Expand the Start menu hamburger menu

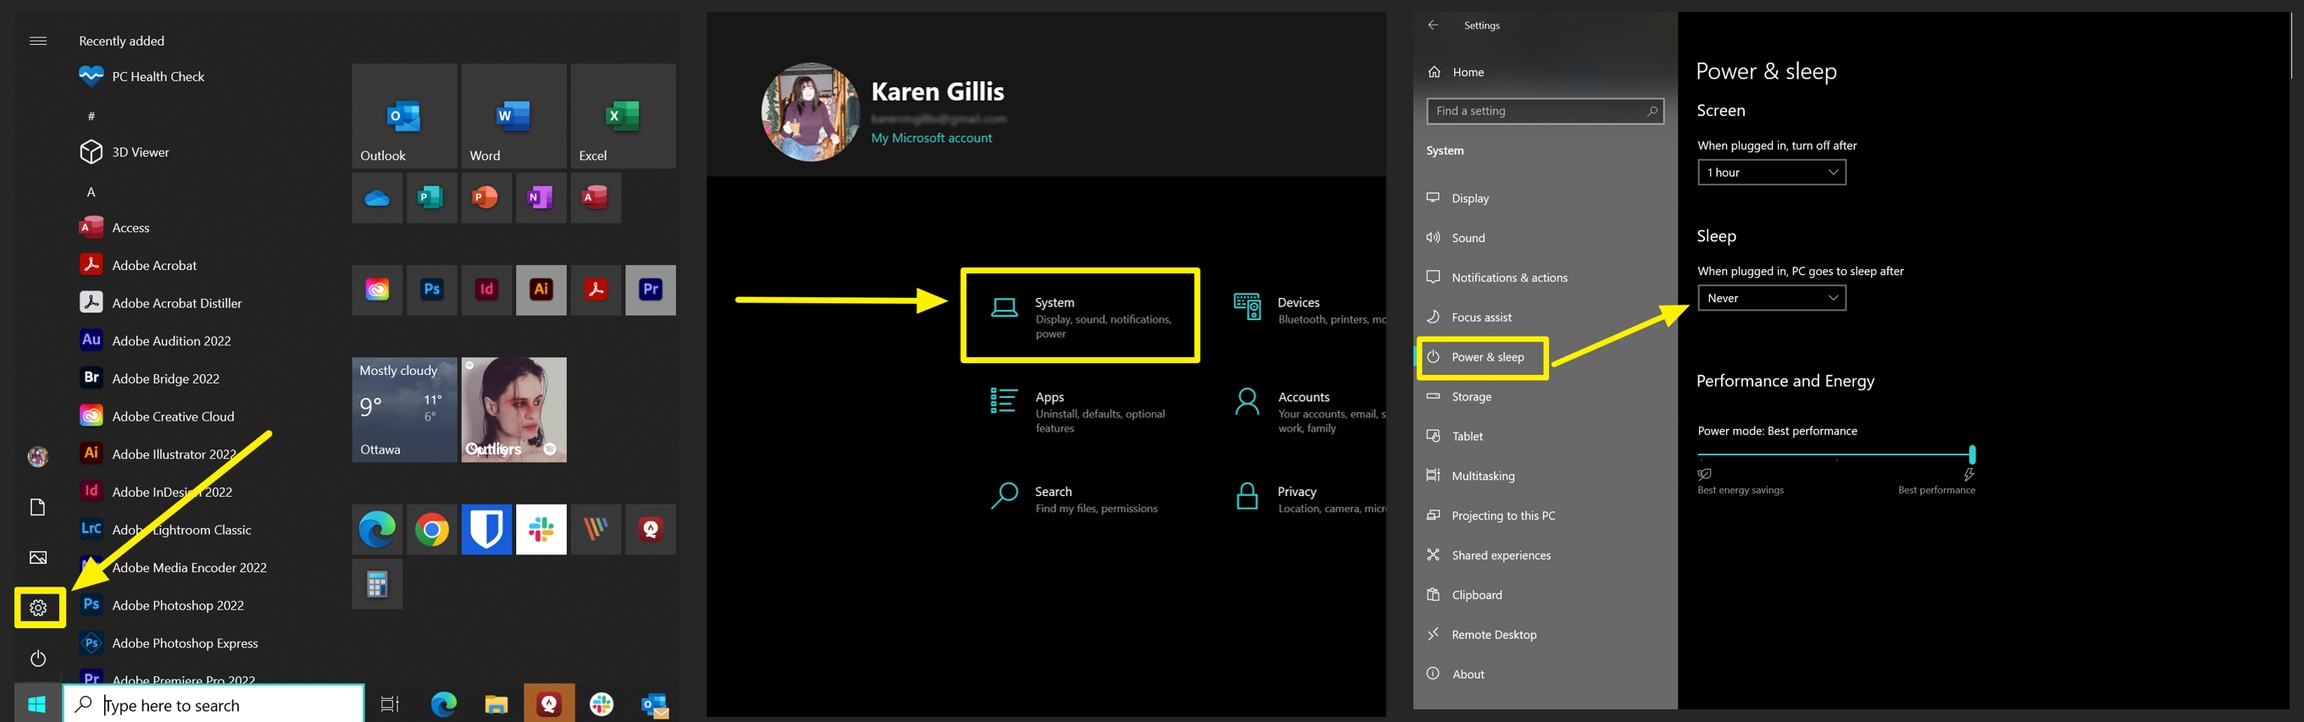click(x=38, y=41)
